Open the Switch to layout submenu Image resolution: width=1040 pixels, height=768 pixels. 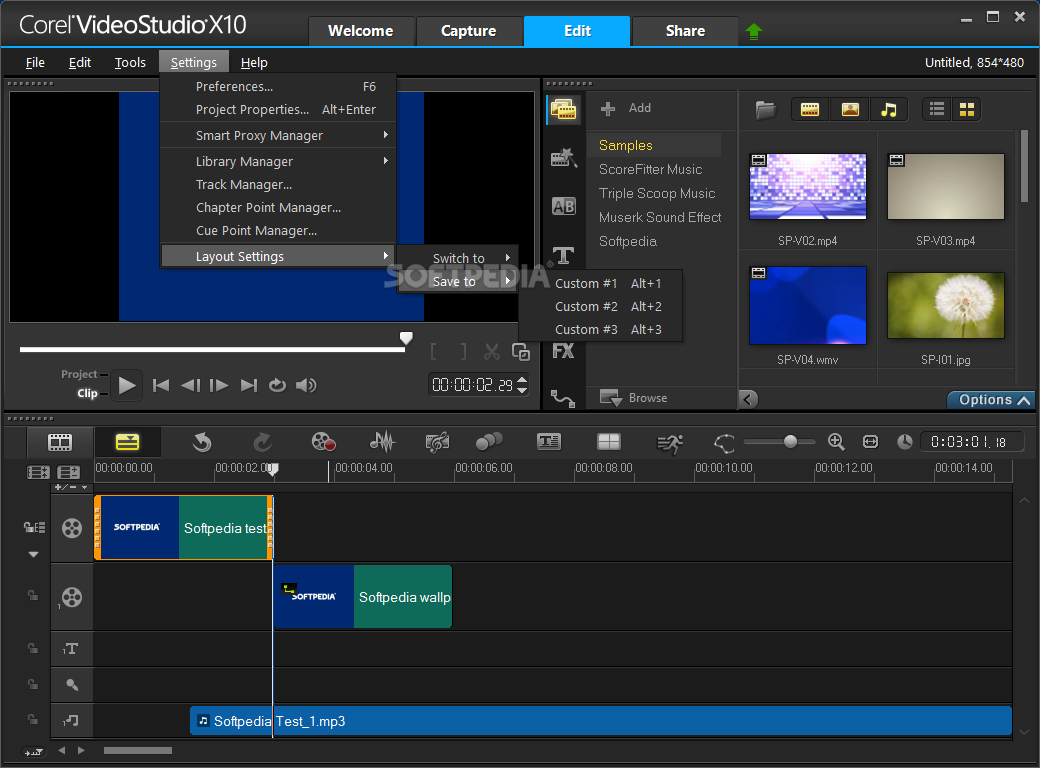click(458, 258)
